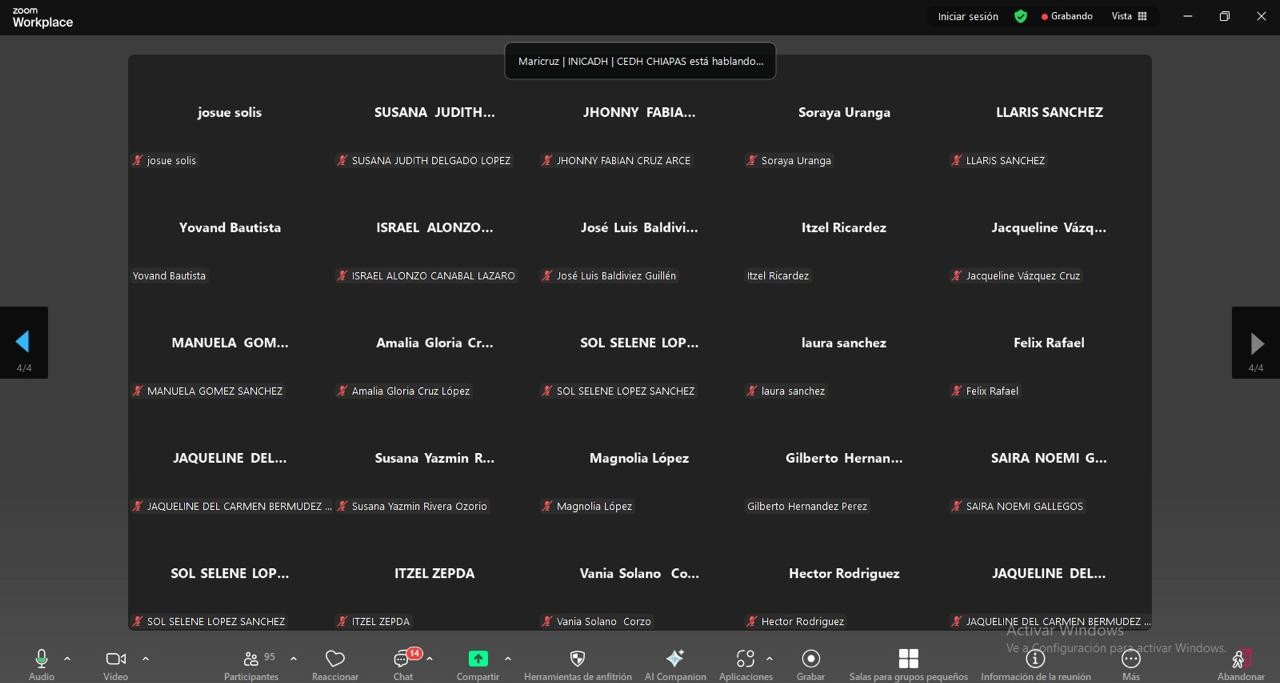Screen dimensions: 1280x683
Task: Click the Reaccionar heart icon
Action: pyautogui.click(x=335, y=659)
